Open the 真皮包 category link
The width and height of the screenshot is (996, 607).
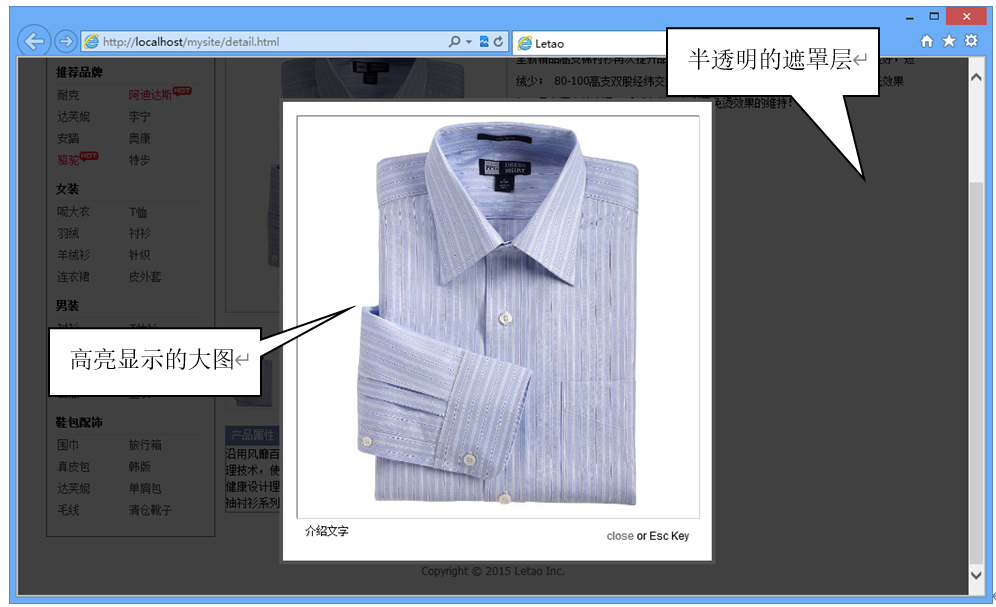74,466
